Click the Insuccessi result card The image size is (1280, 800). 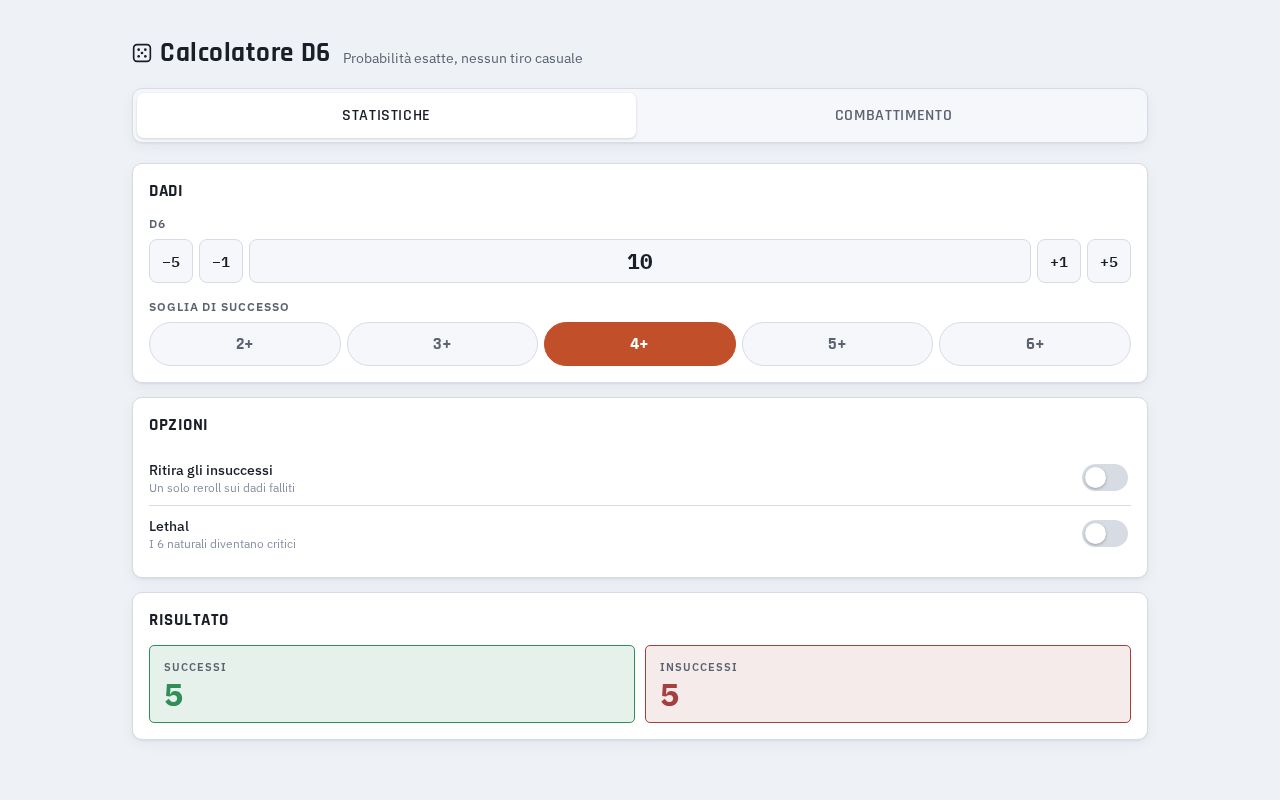point(888,684)
